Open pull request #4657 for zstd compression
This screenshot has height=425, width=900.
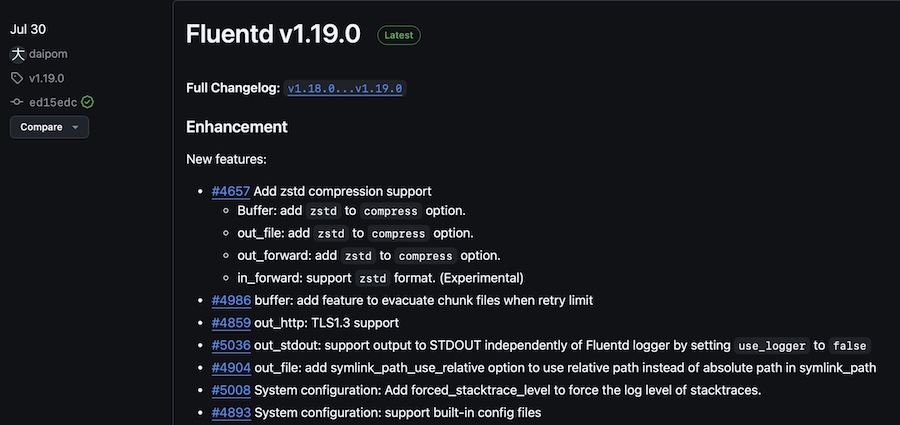coord(231,191)
